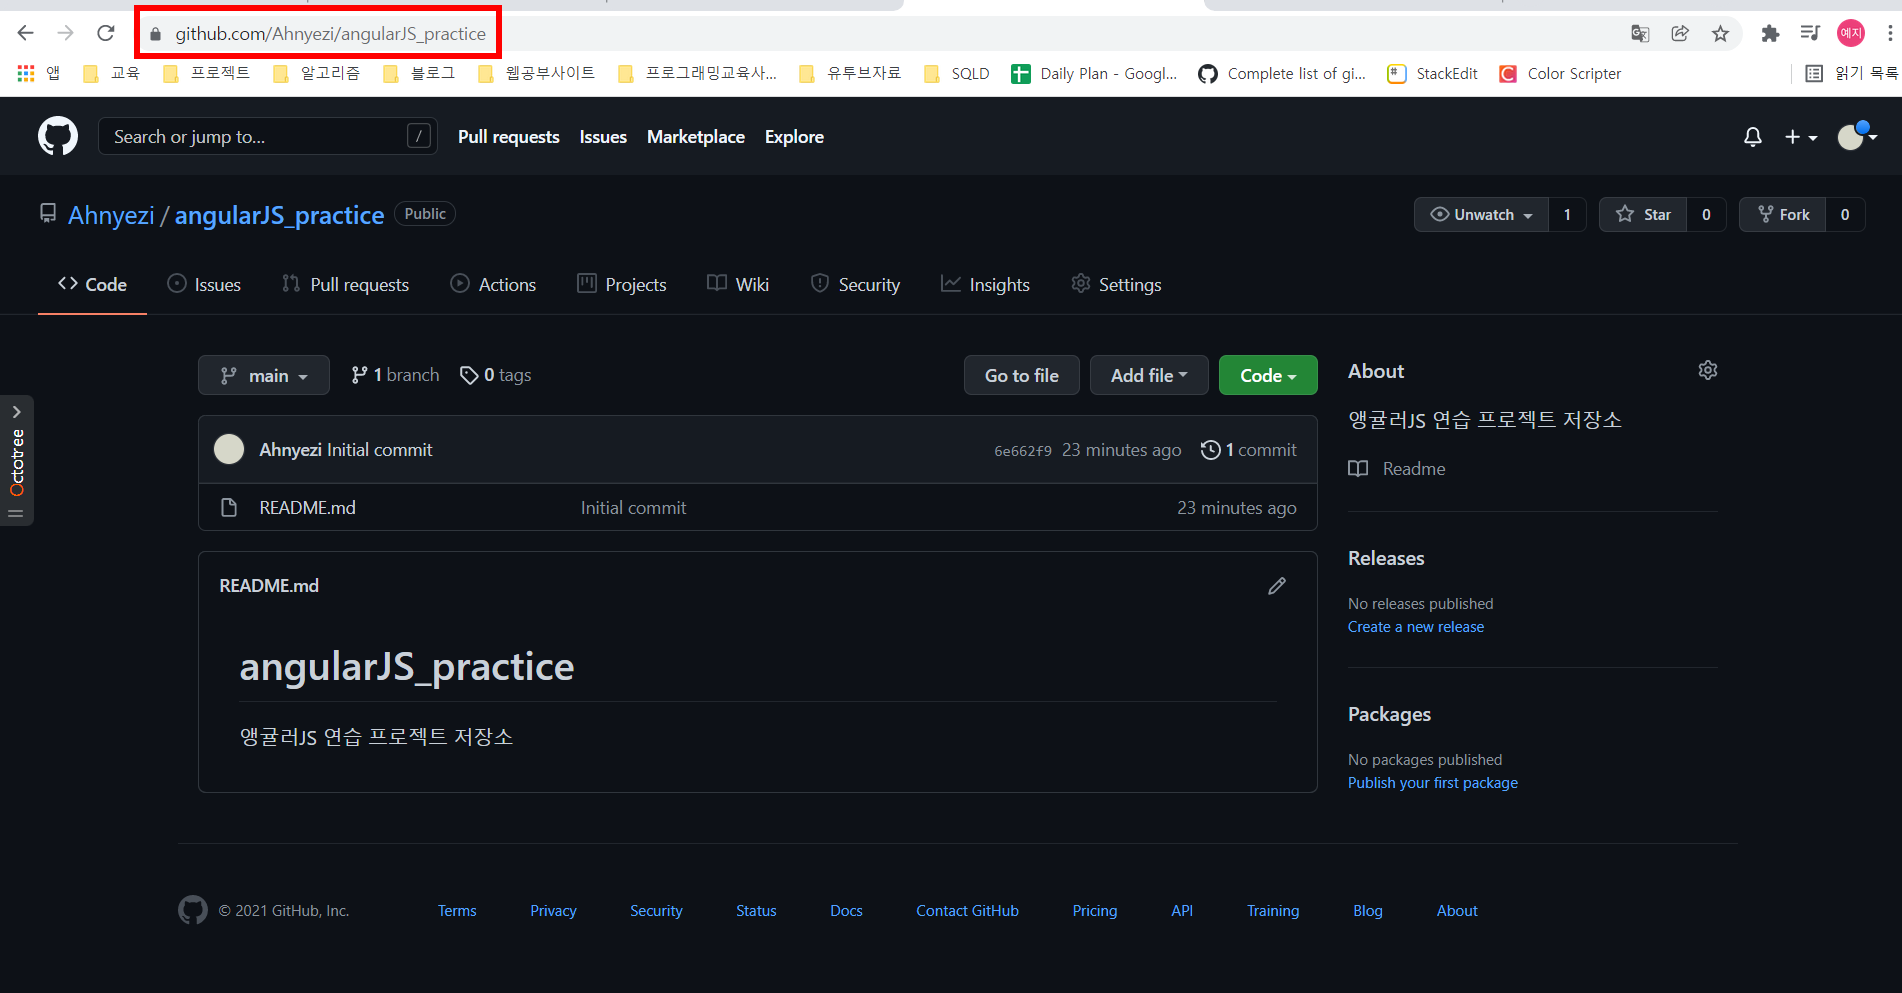Open the Projects tab
Screen dimensions: 1902x993
point(622,284)
